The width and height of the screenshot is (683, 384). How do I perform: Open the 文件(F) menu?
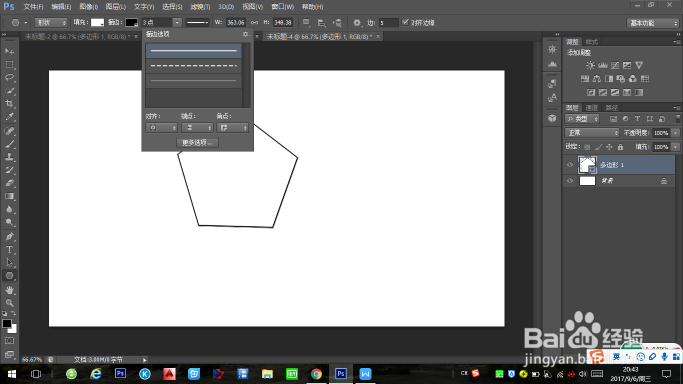tap(33, 7)
